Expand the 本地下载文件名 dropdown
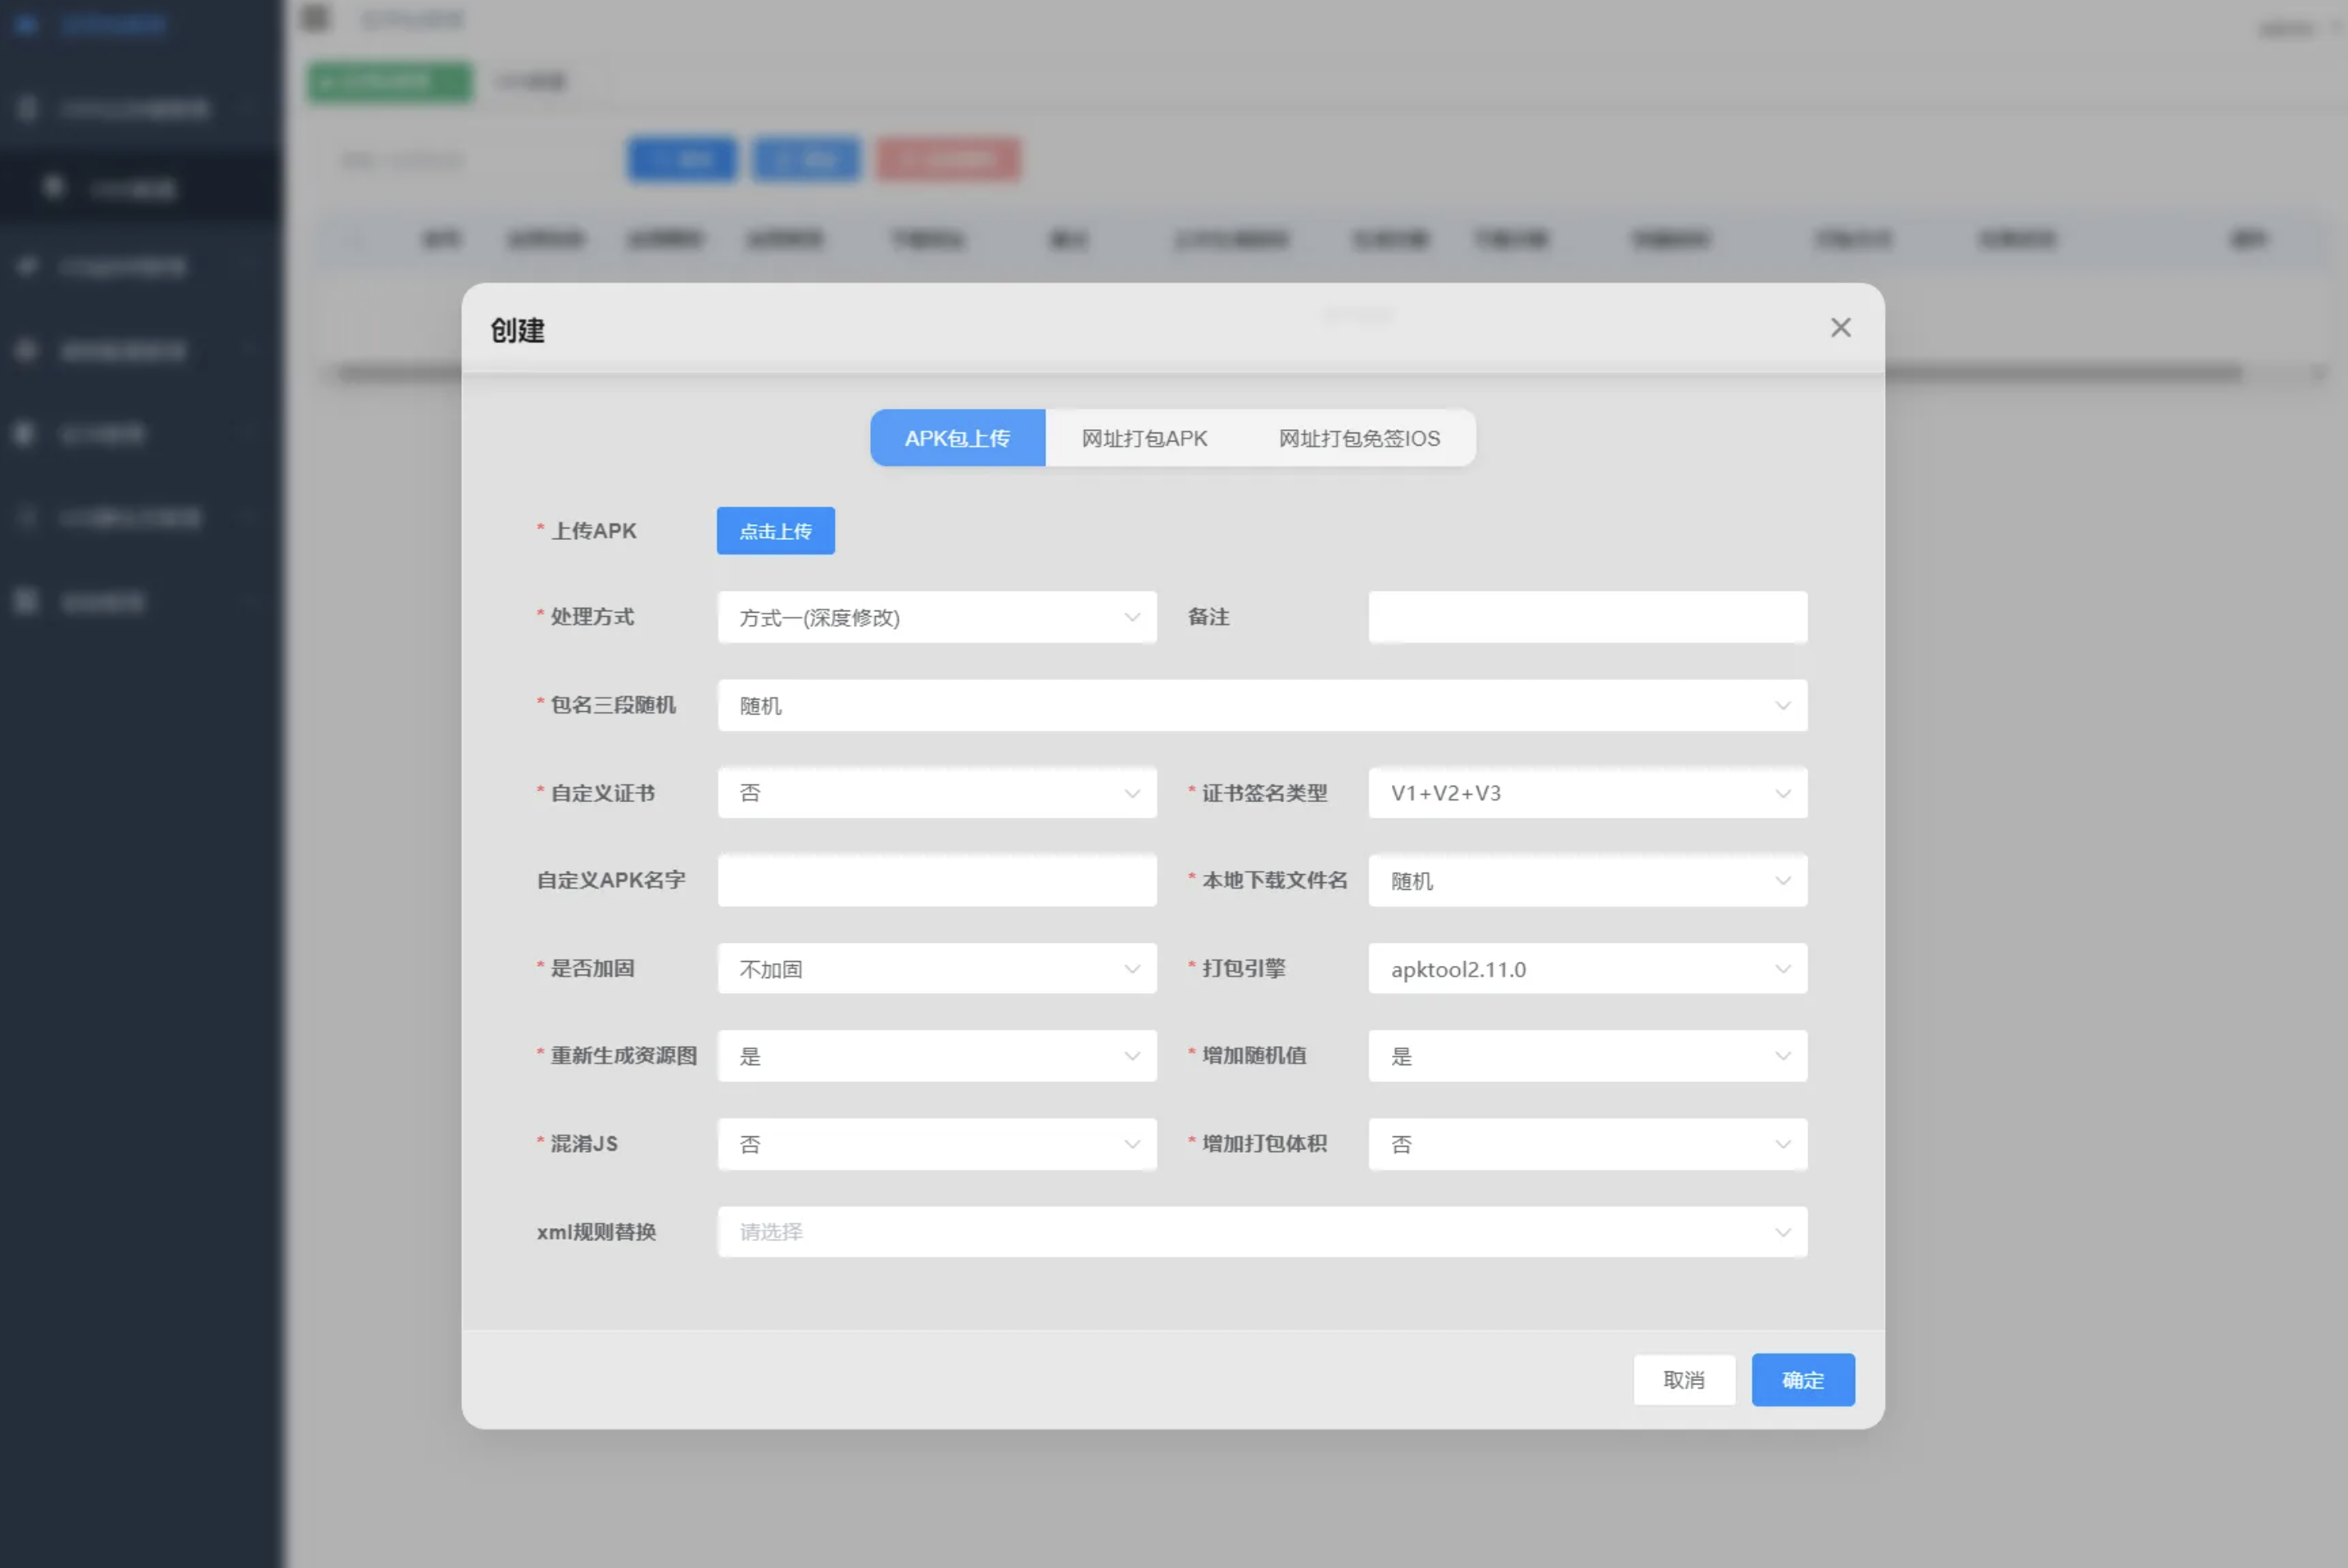 [x=1587, y=880]
